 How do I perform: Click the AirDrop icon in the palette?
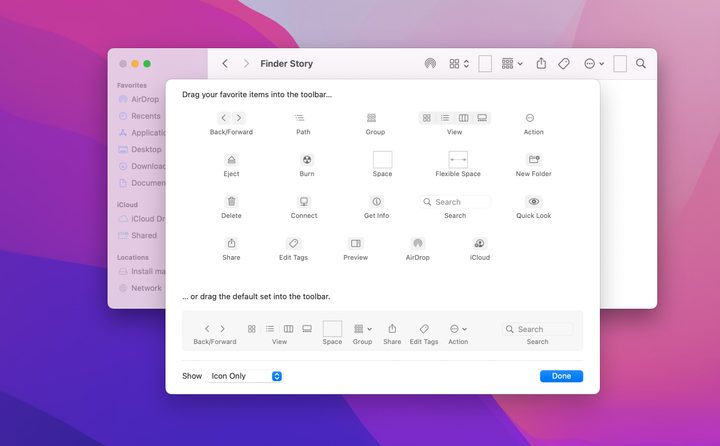417,243
